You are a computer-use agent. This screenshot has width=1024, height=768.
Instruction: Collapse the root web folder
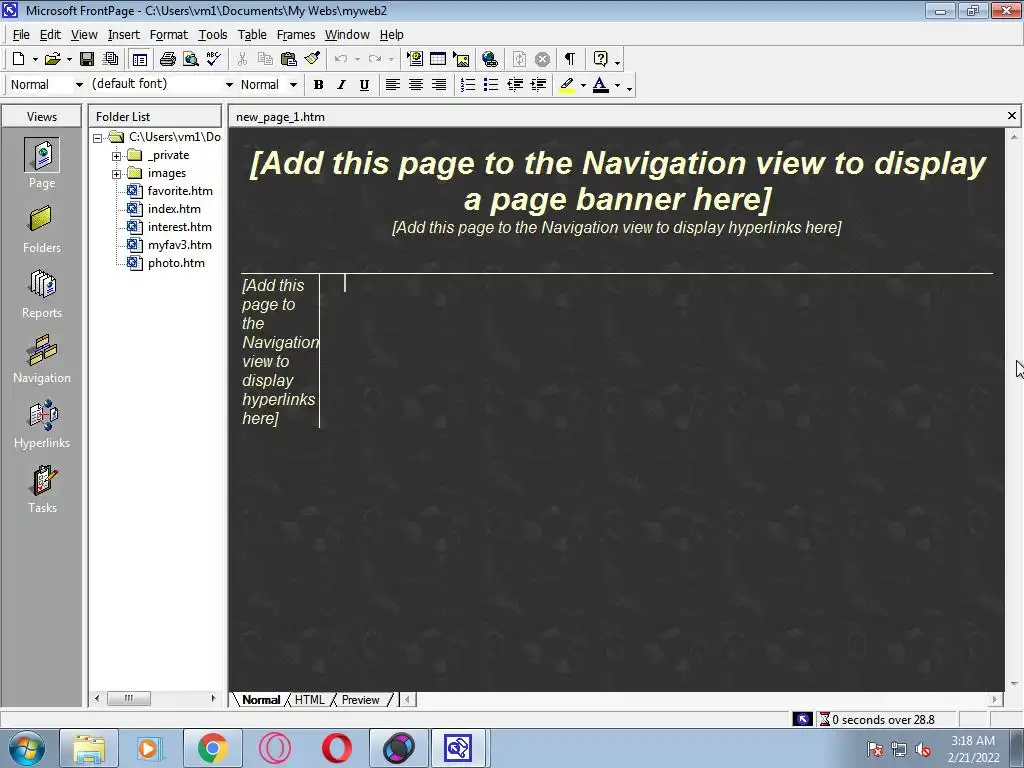[x=98, y=138]
